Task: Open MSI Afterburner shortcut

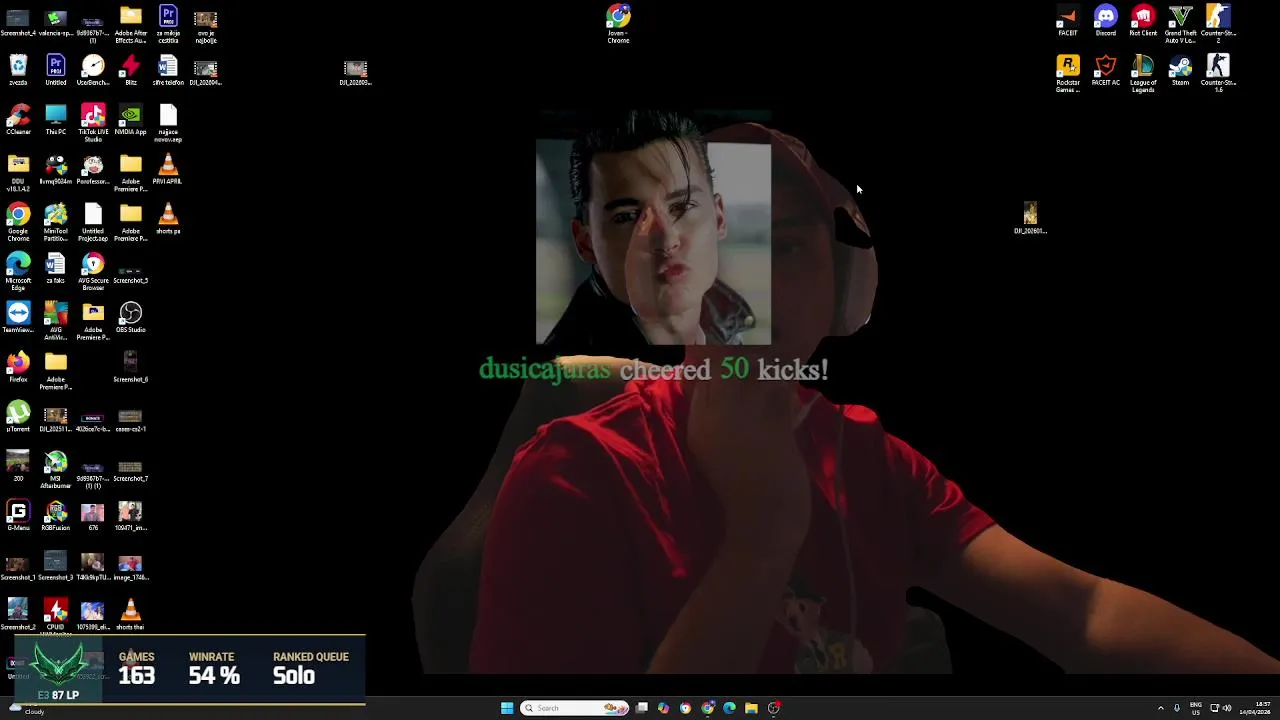Action: (x=55, y=469)
